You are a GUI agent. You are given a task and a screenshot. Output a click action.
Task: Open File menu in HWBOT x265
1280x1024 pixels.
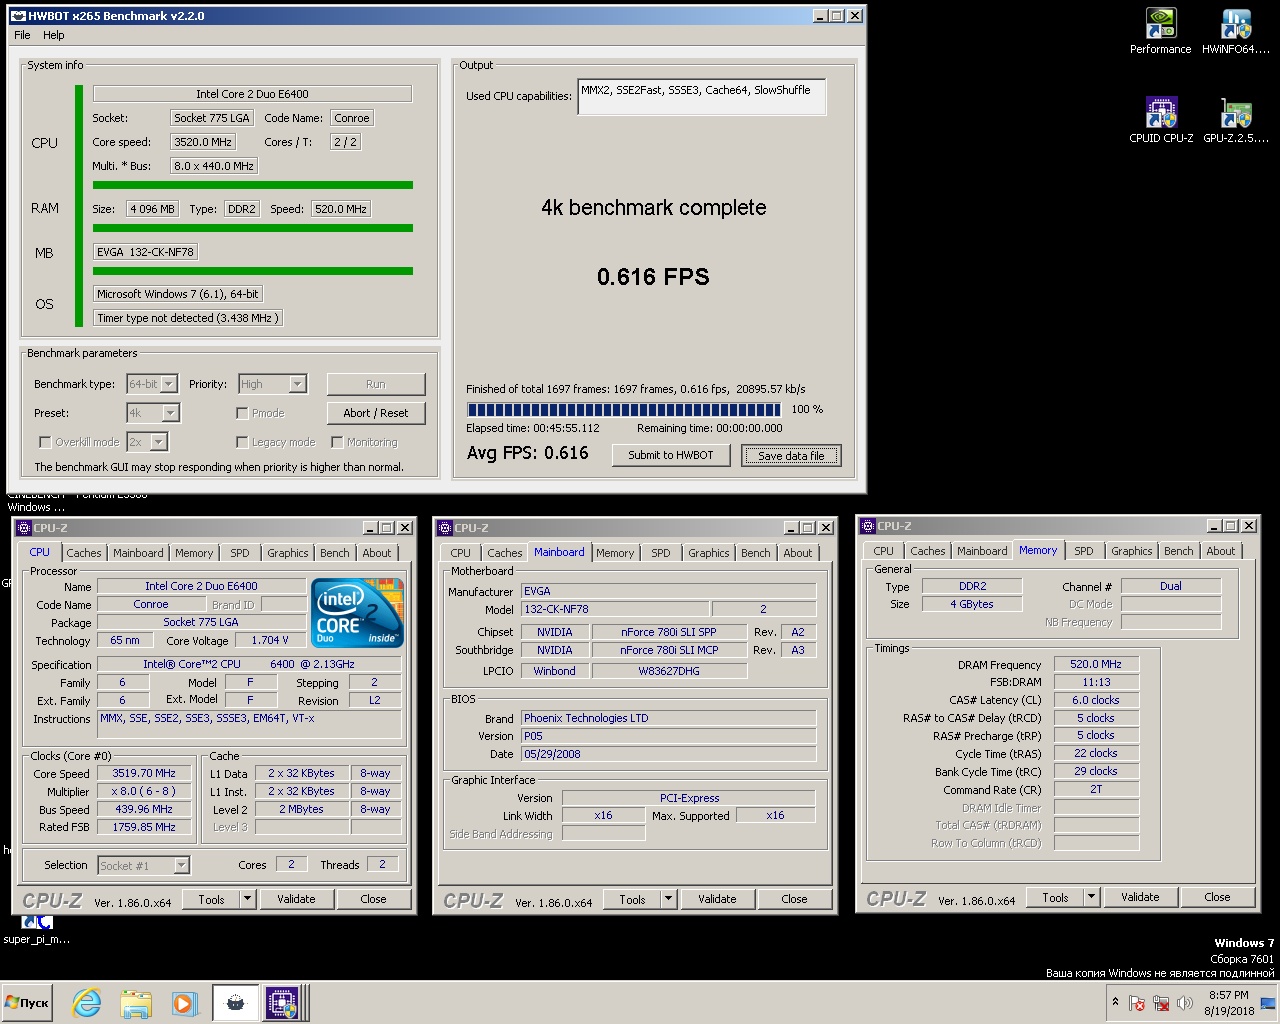click(22, 35)
